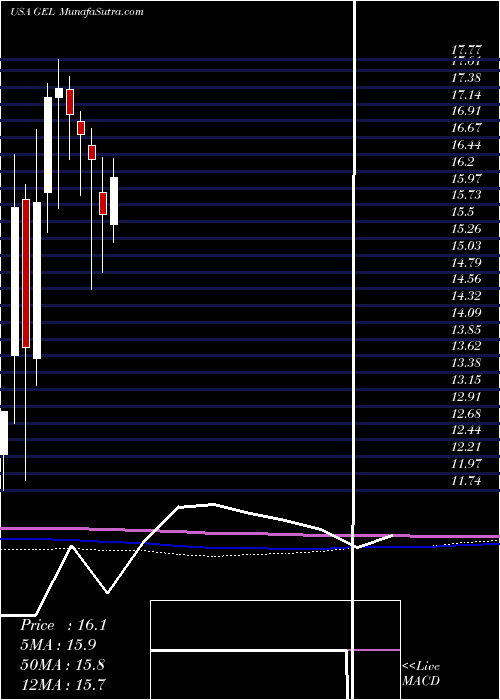Select the 16.2 price axis label
This screenshot has width=500, height=700.
(x=462, y=162)
